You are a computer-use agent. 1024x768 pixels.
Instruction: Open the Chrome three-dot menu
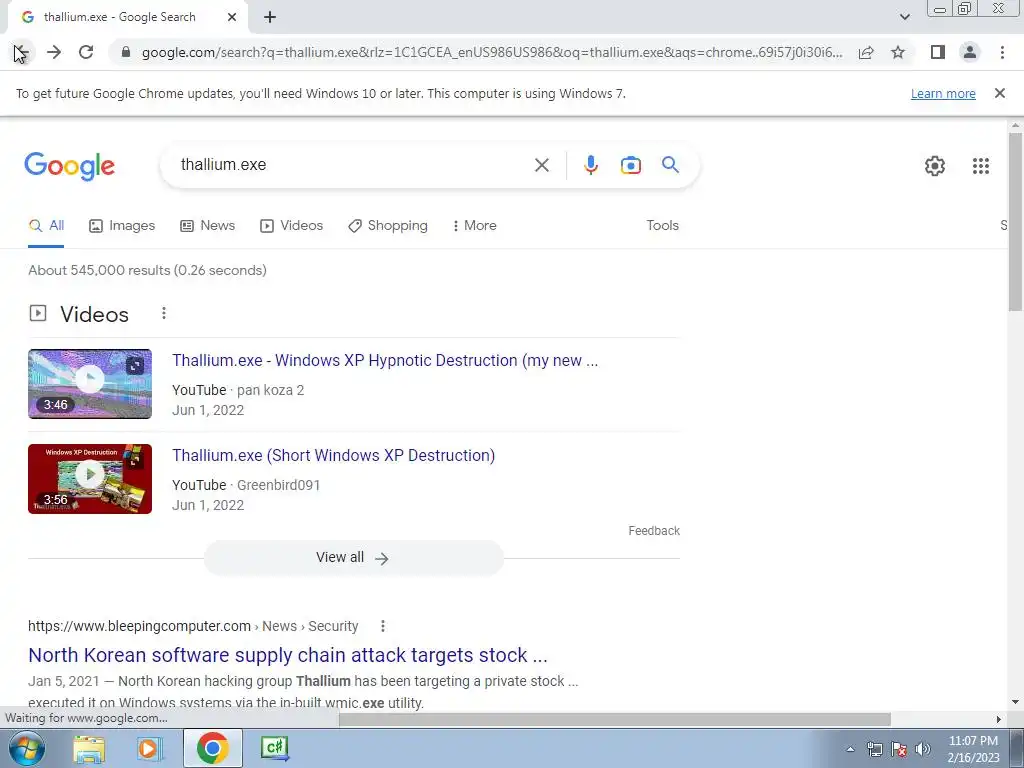[x=1002, y=52]
